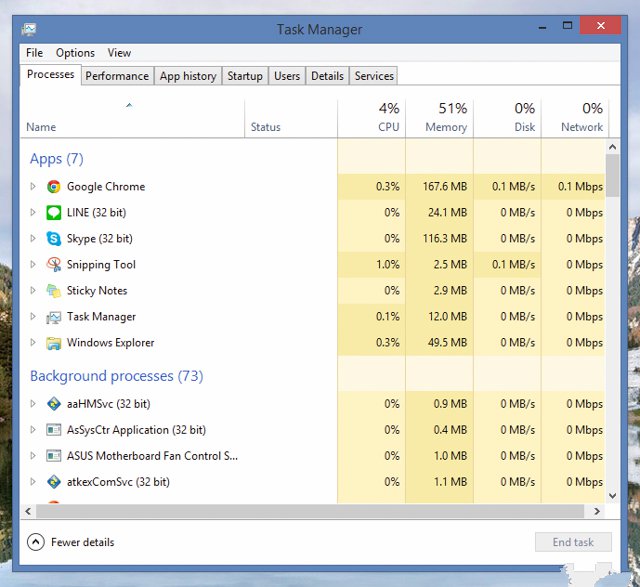640x587 pixels.
Task: Expand the Skype (32 bit) process group
Action: coord(33,238)
